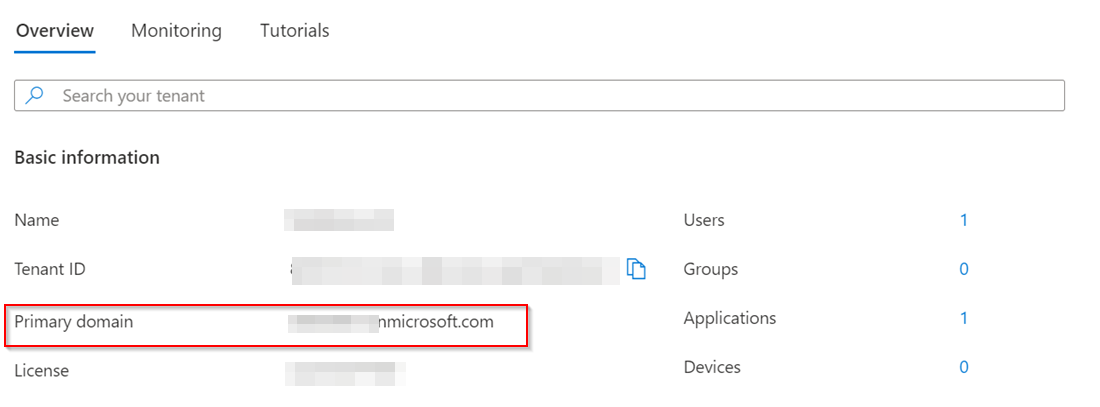Copy the Tenant ID to clipboard

tap(636, 269)
